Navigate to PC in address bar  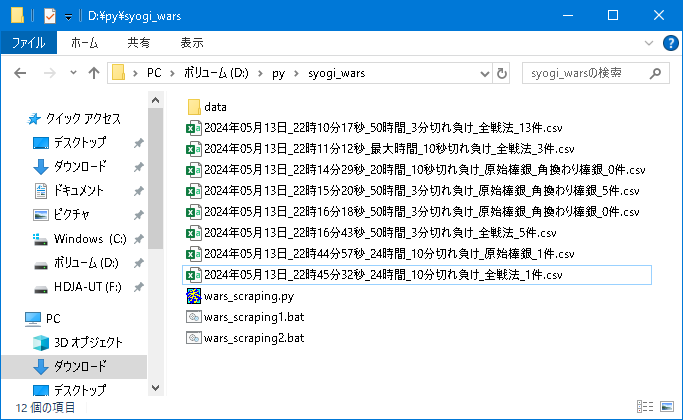pyautogui.click(x=154, y=73)
